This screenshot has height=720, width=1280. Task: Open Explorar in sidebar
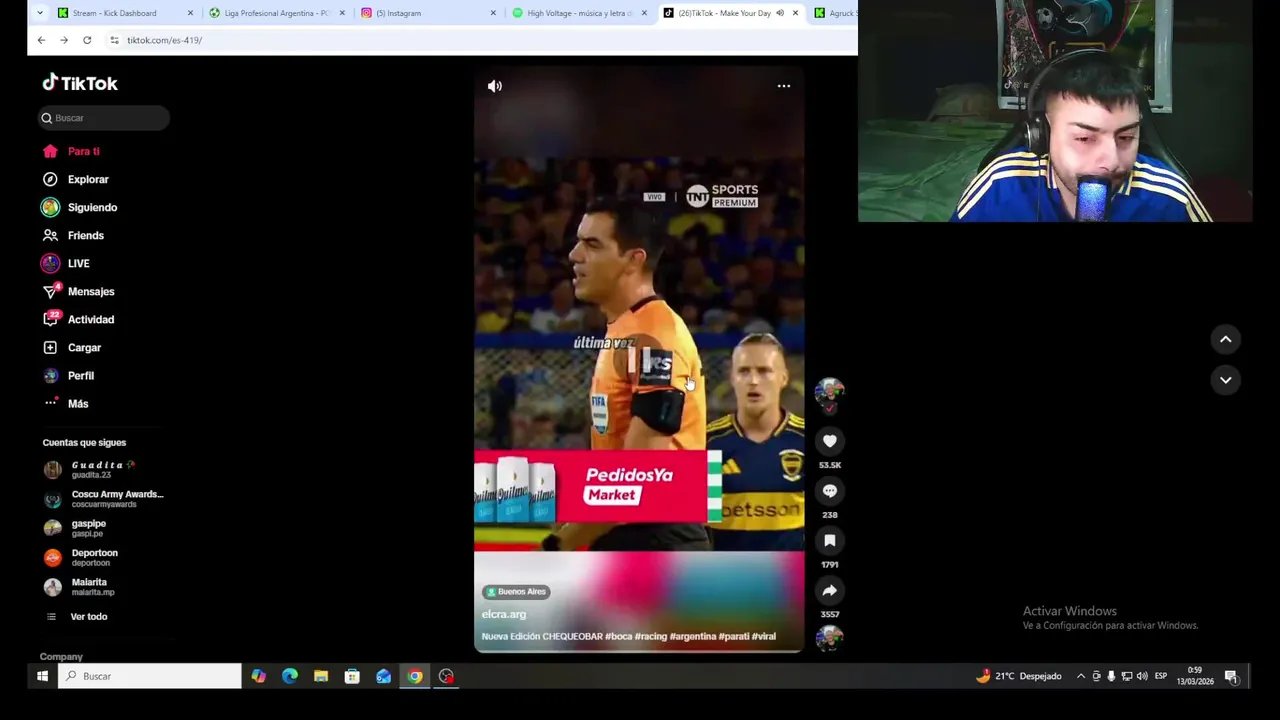coord(88,179)
